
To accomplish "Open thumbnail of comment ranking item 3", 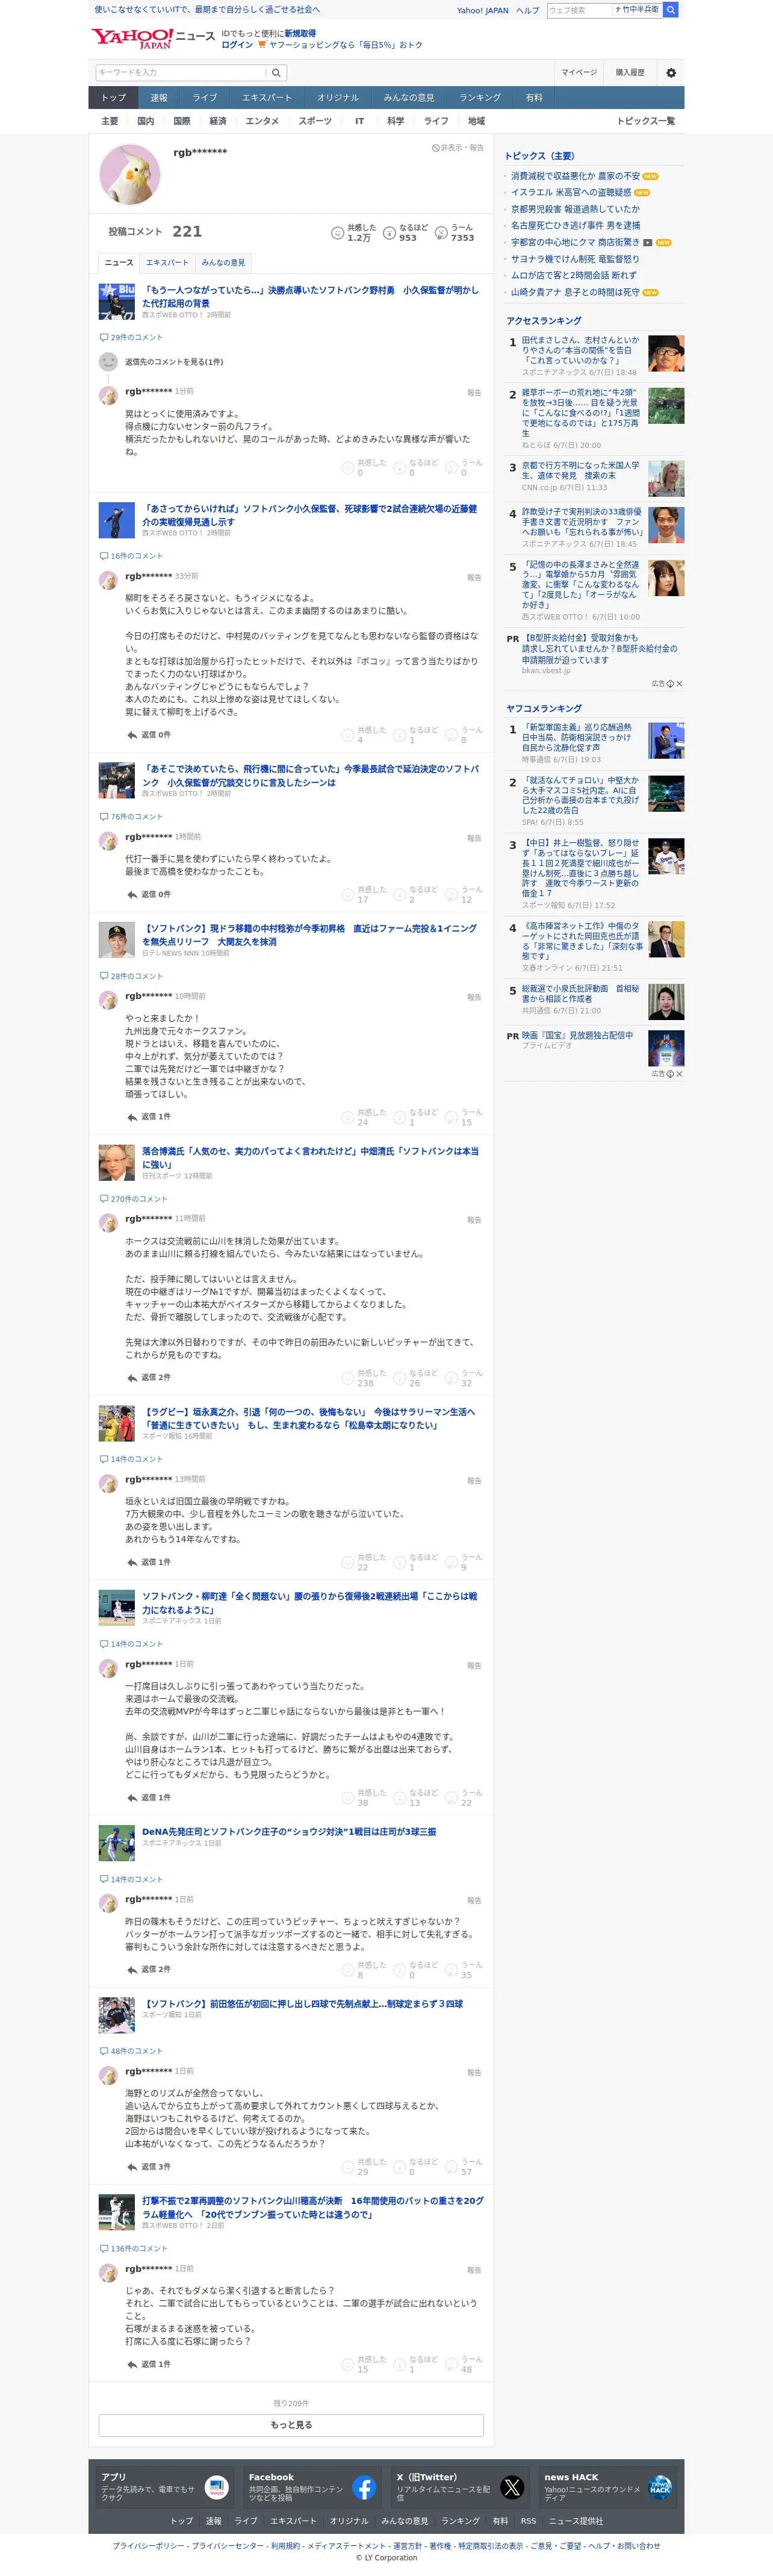I will point(666,856).
